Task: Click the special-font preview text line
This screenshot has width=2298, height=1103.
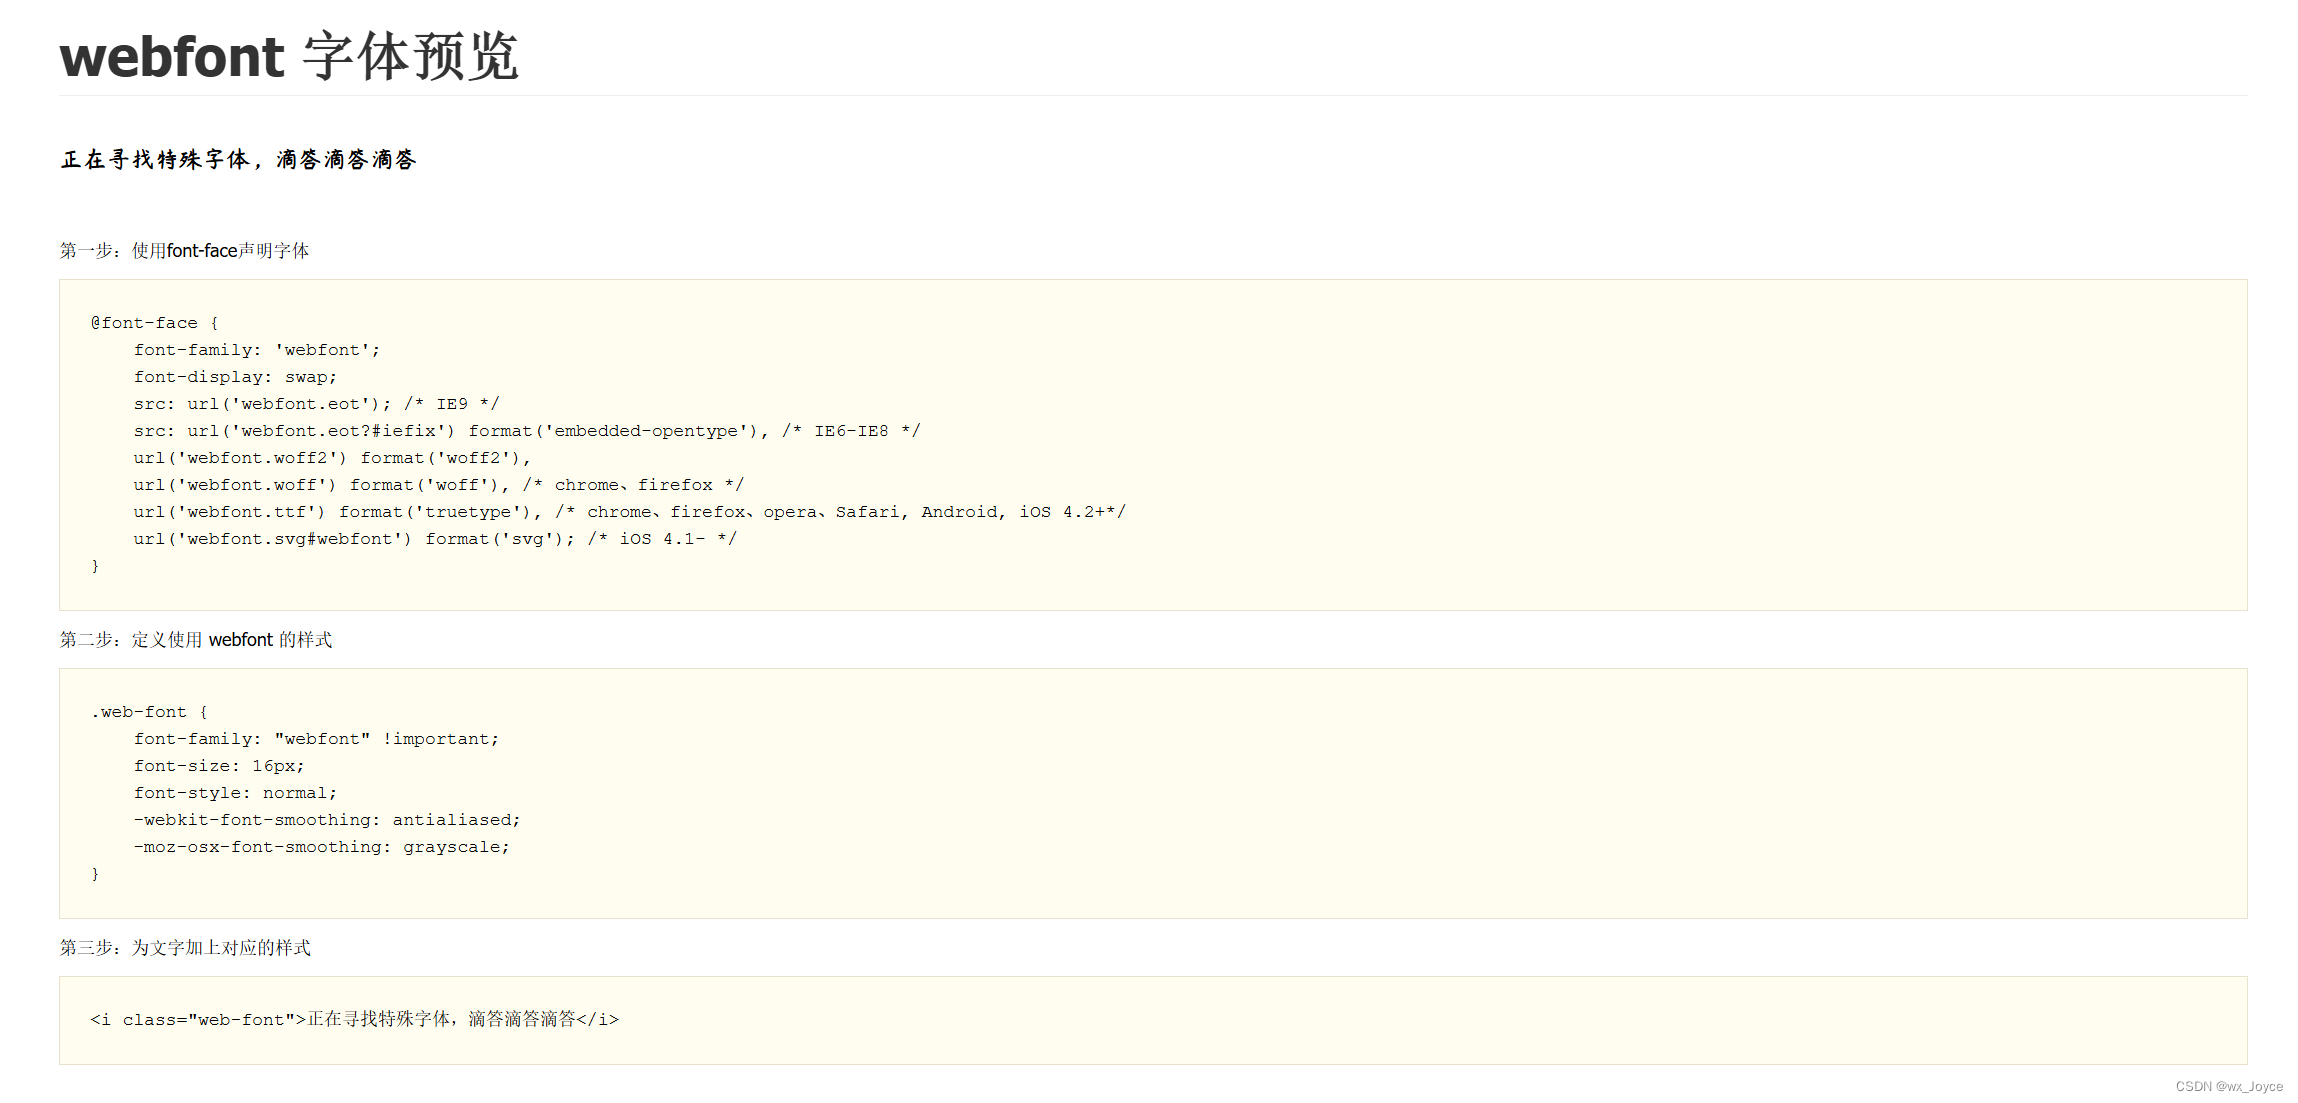Action: pos(238,160)
